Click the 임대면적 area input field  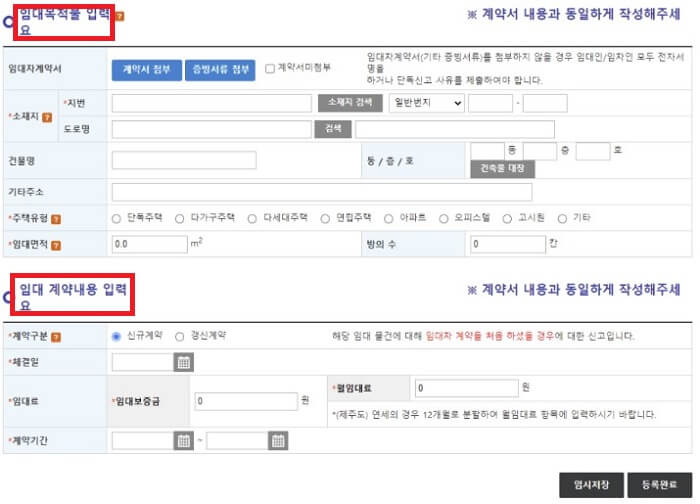[150, 244]
